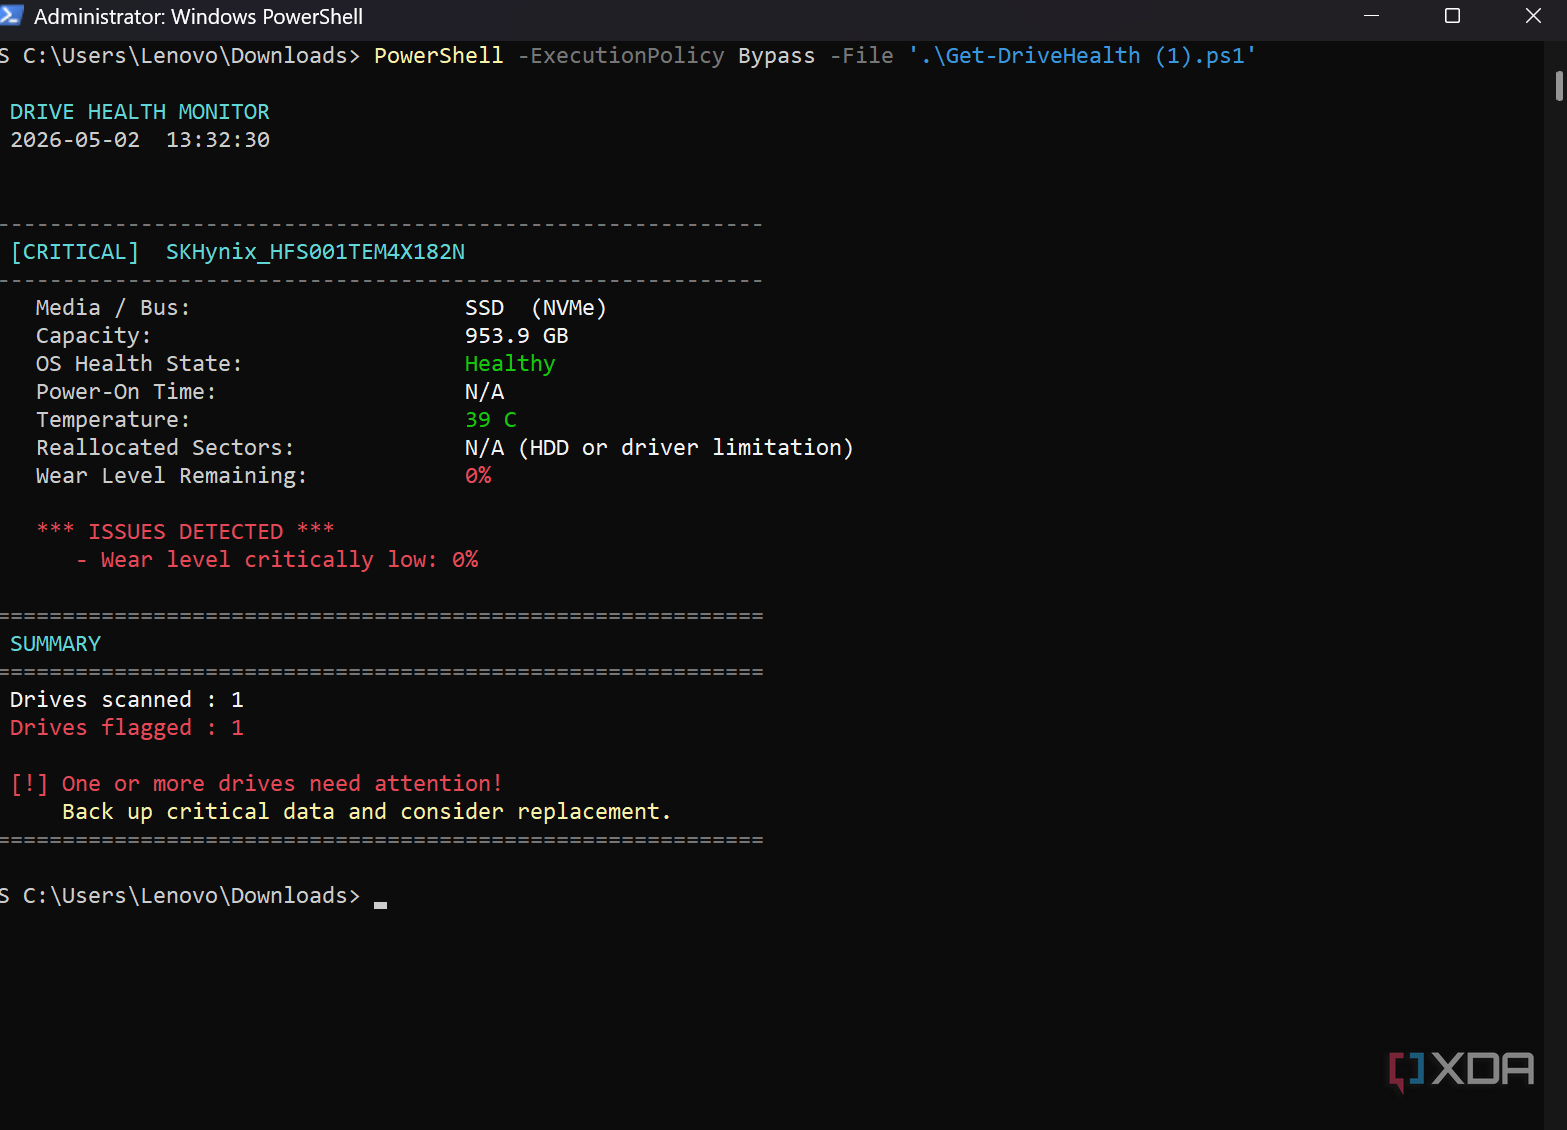Click the PowerShell icon in the title bar

coord(11,15)
